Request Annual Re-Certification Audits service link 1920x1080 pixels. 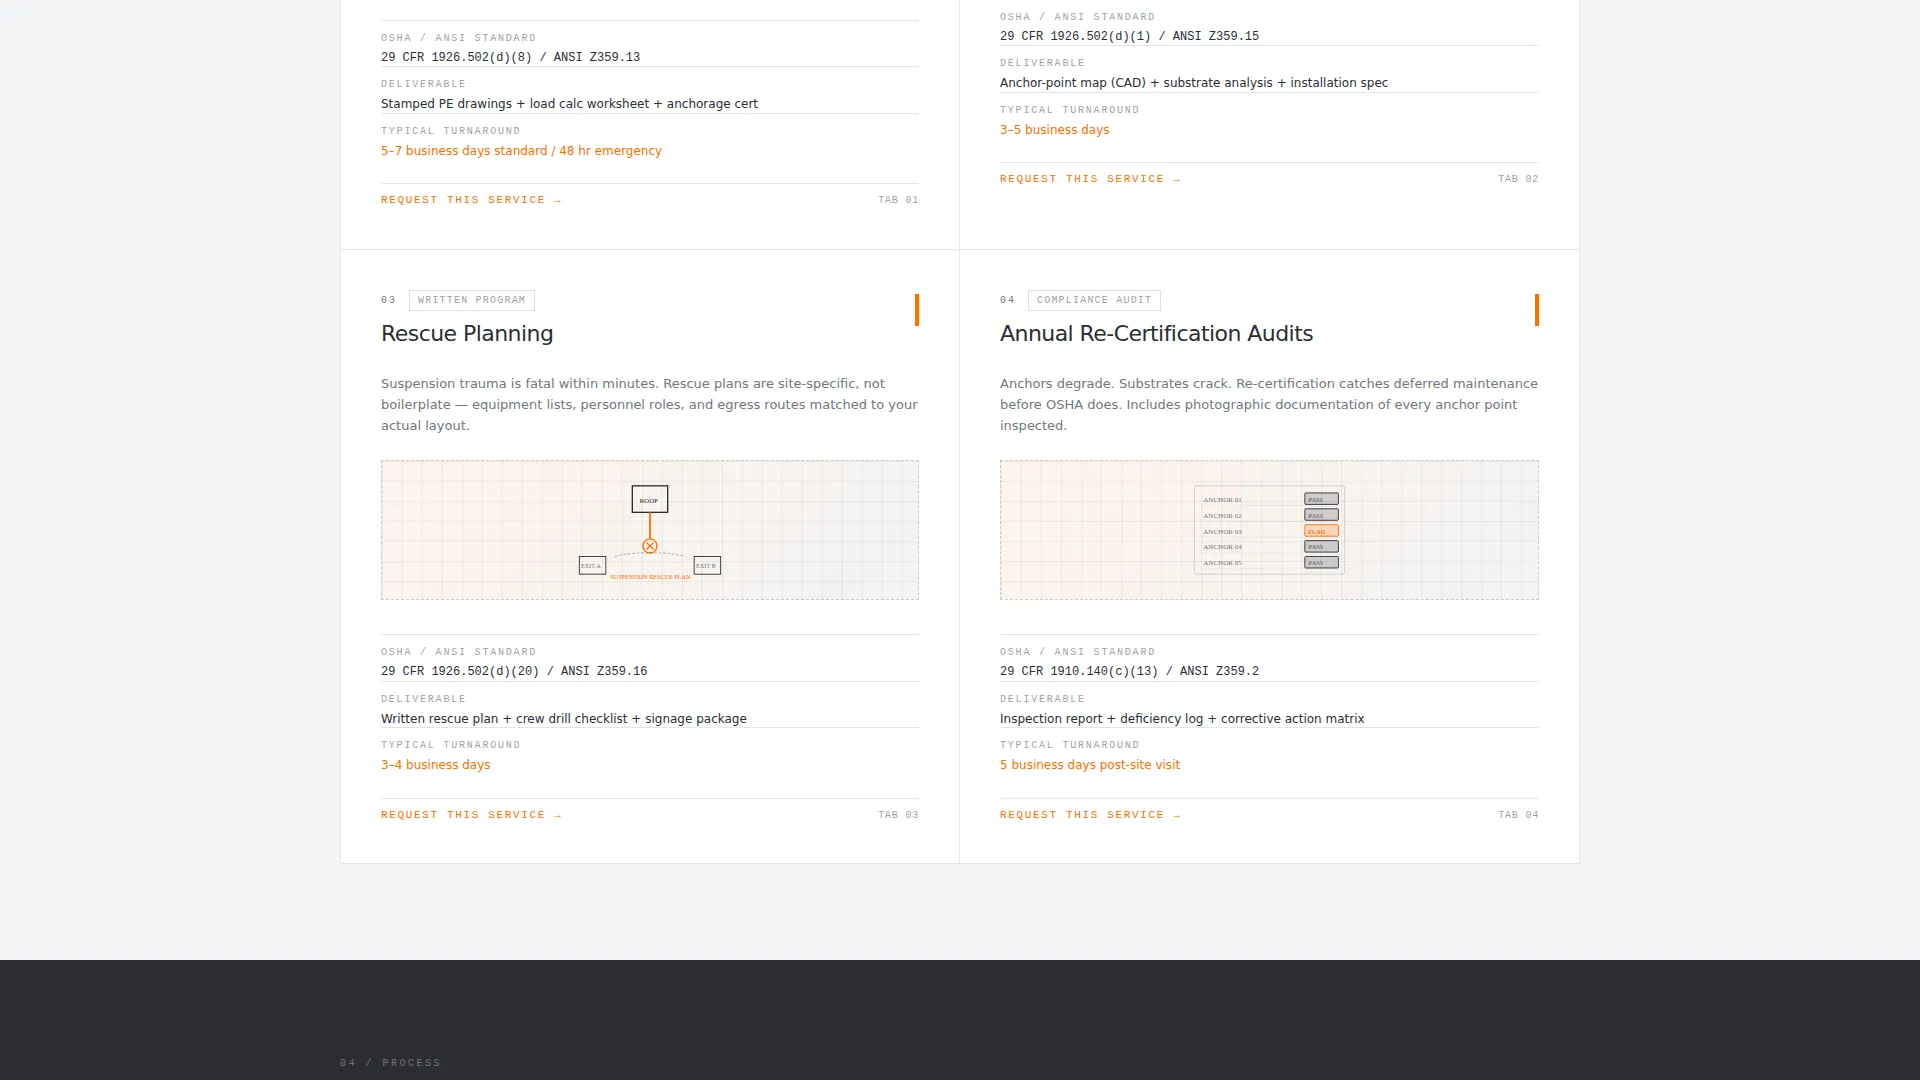pos(1090,815)
